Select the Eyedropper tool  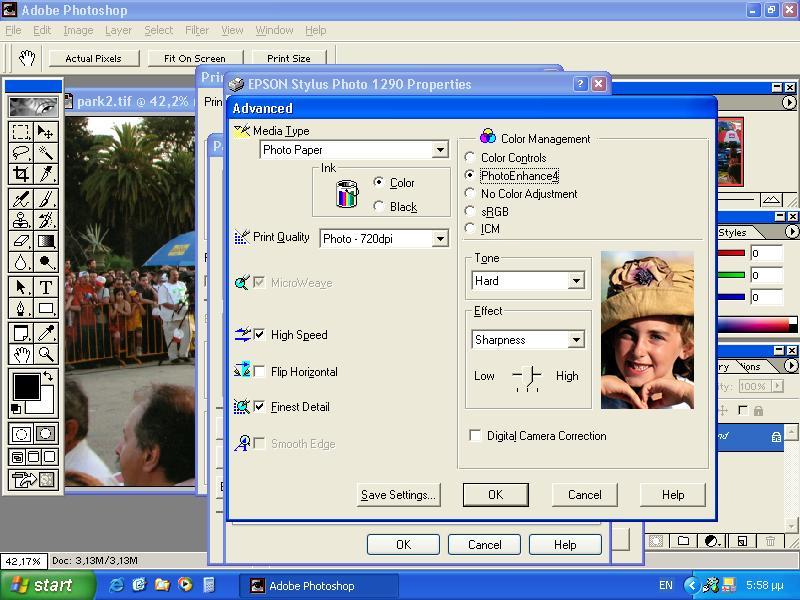click(x=45, y=333)
